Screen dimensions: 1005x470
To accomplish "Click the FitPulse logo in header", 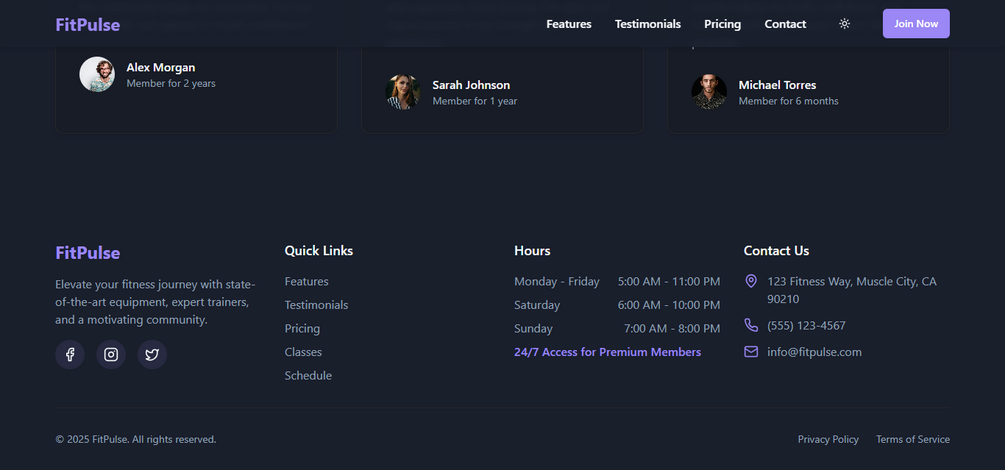I will click(x=88, y=24).
